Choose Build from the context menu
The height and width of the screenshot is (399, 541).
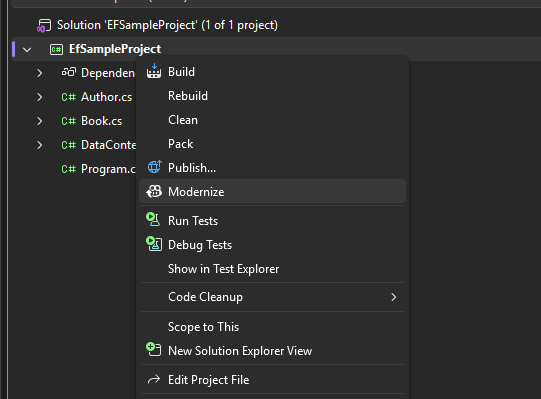pyautogui.click(x=272, y=72)
